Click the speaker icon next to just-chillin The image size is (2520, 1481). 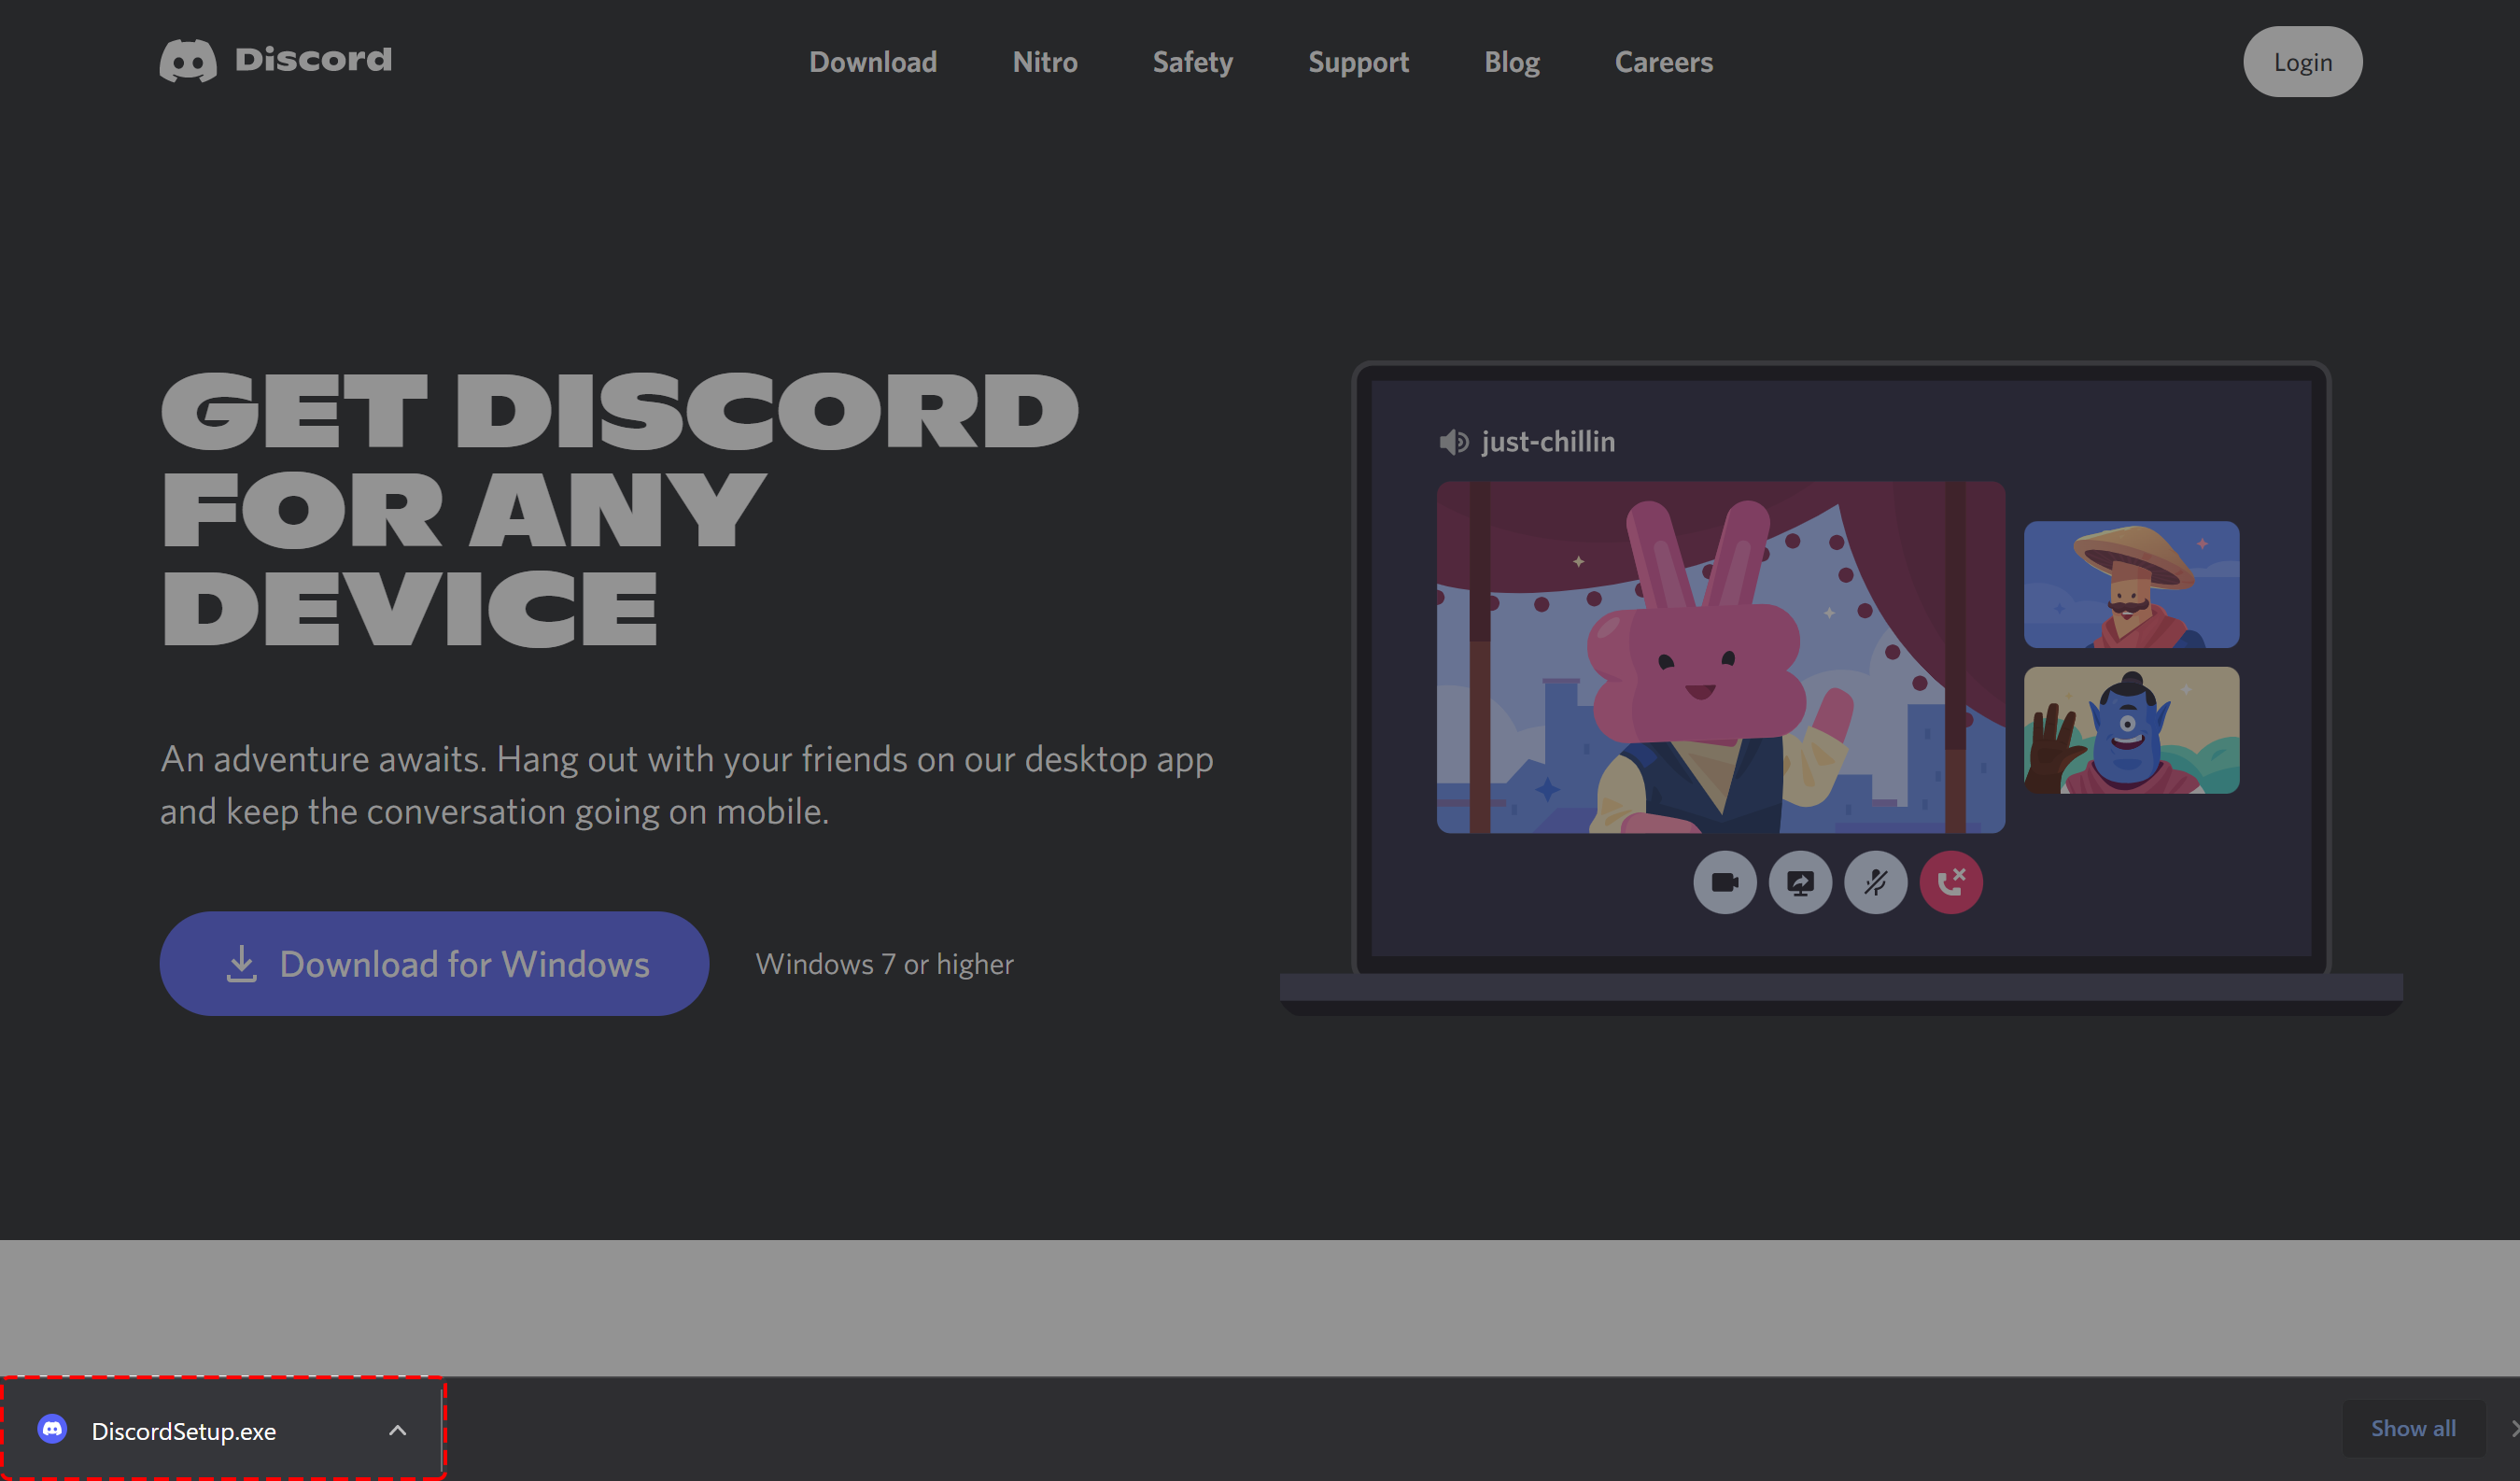1453,442
